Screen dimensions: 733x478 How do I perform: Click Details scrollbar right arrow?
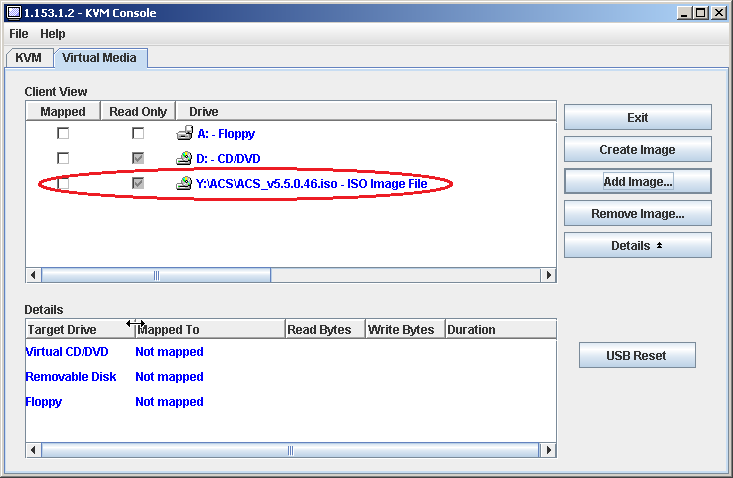548,450
